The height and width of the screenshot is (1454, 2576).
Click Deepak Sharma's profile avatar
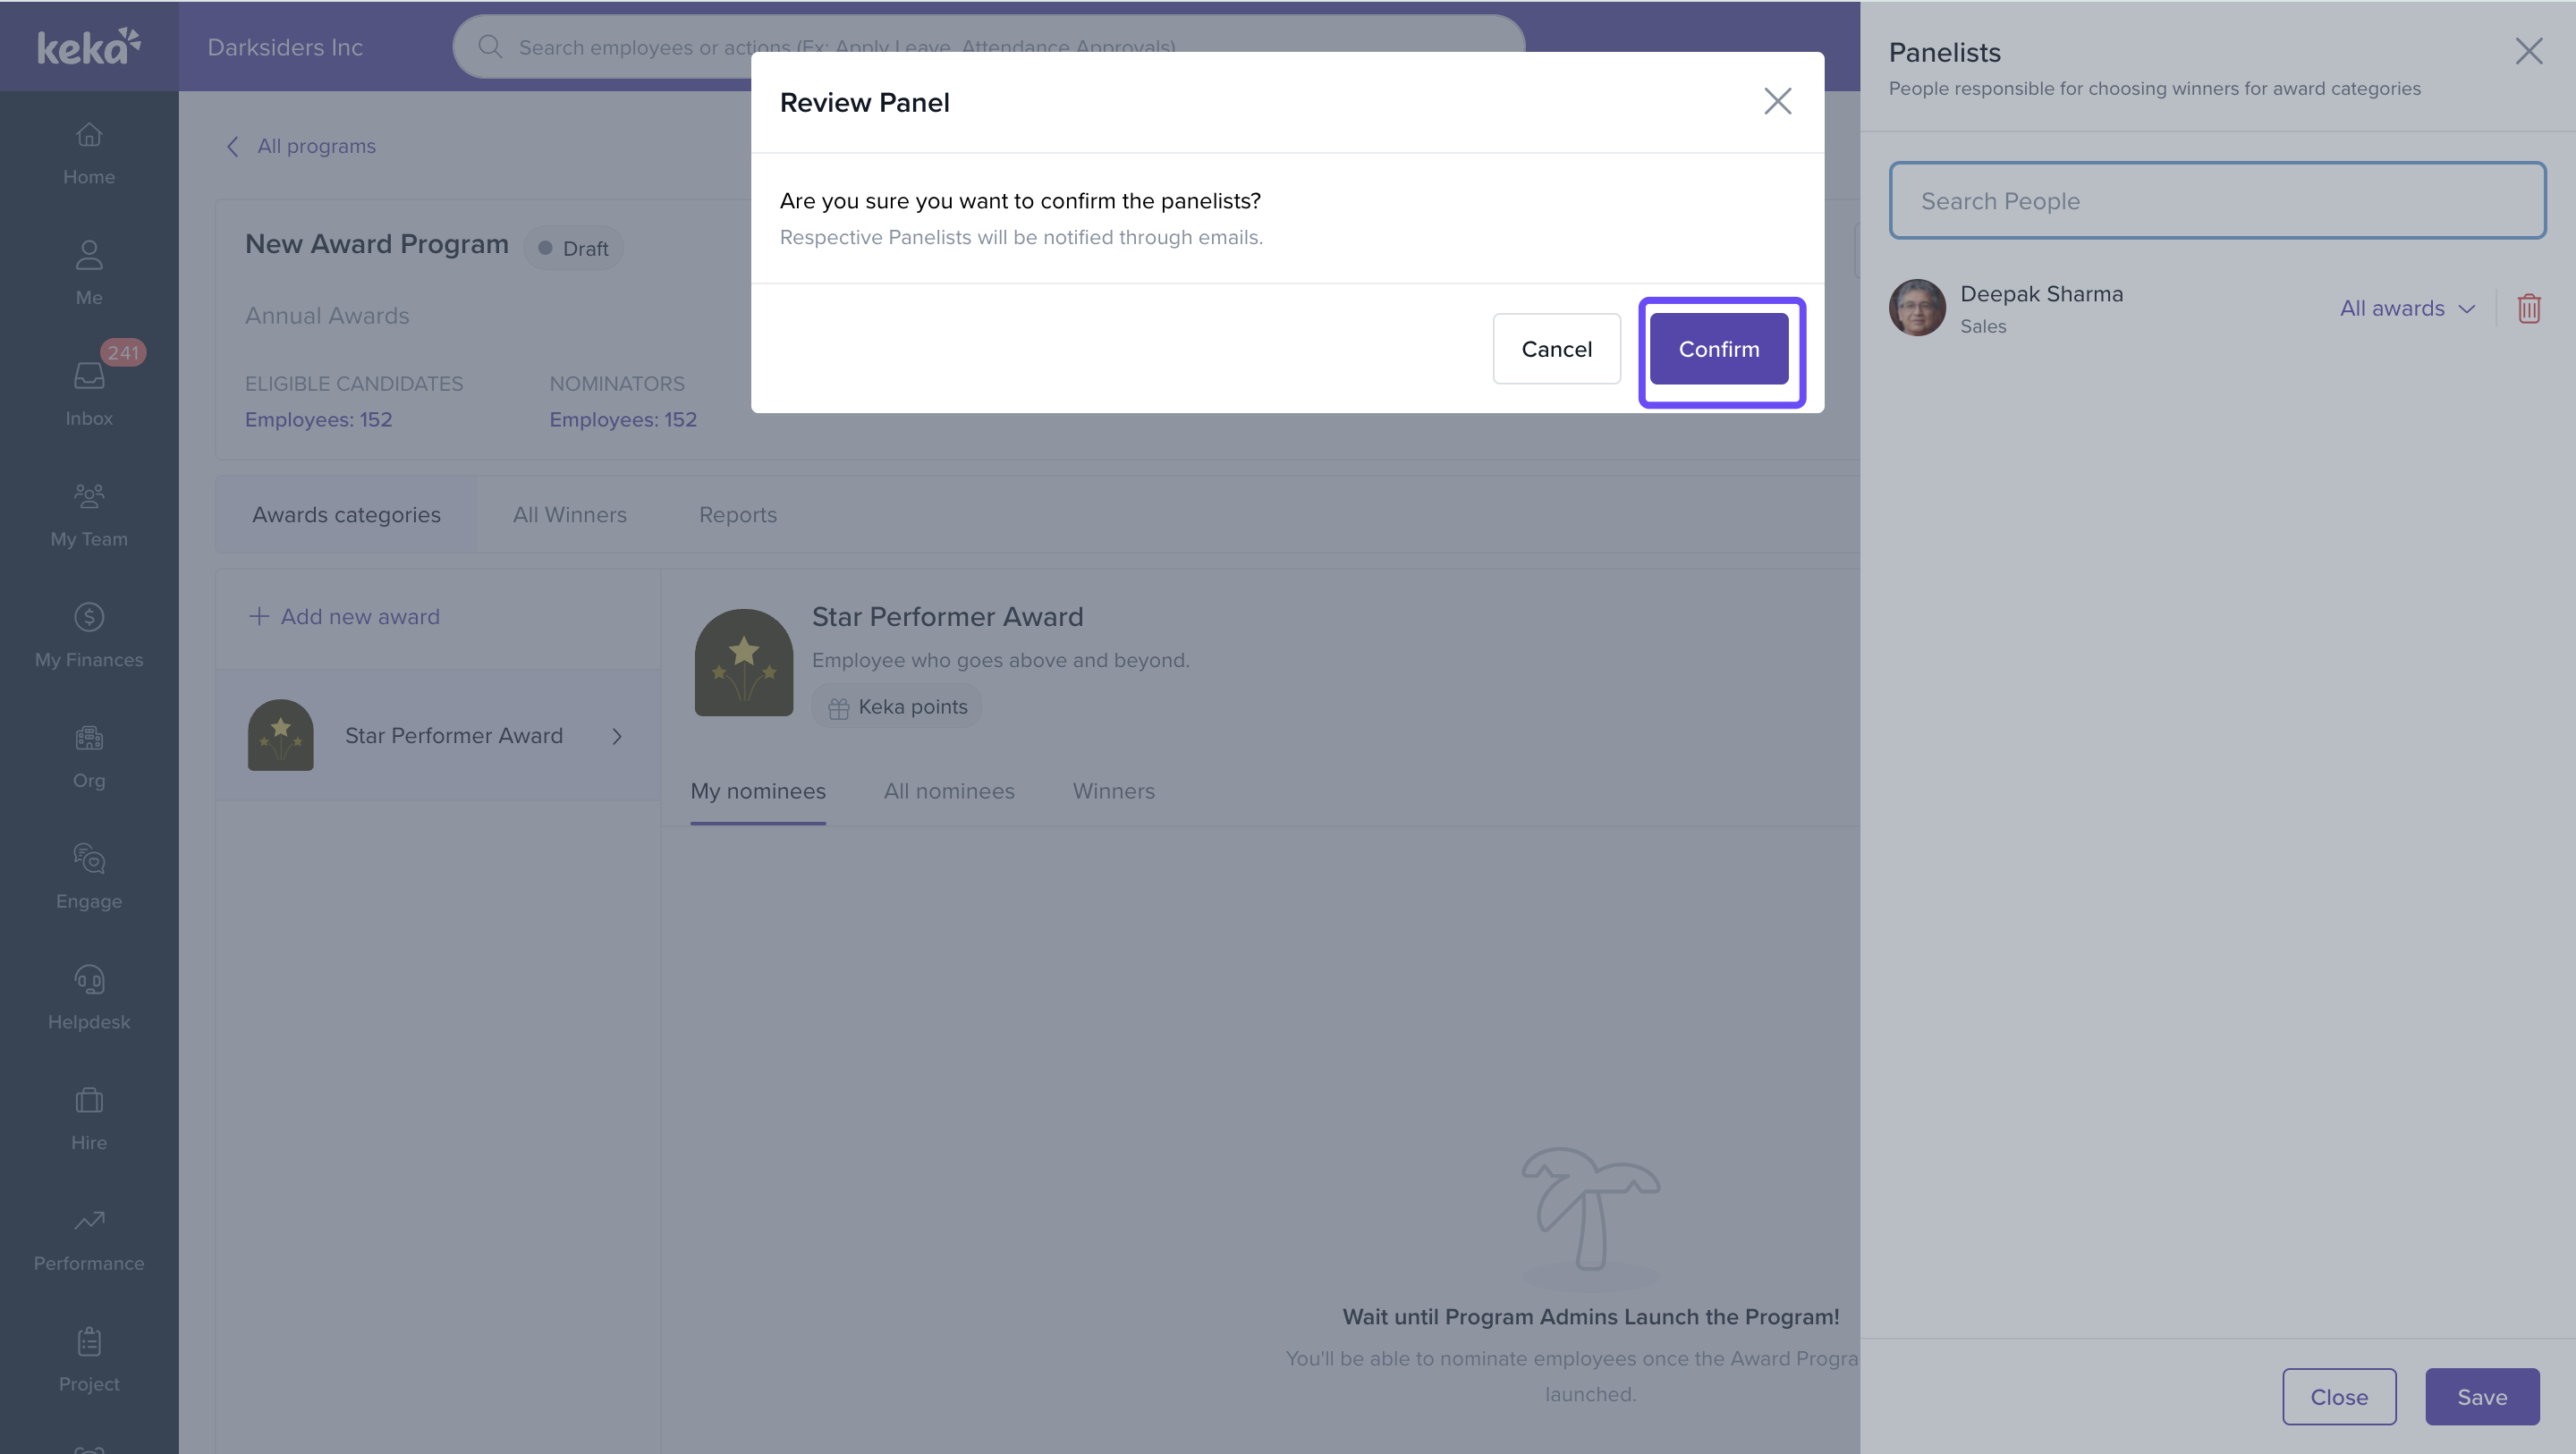1916,308
